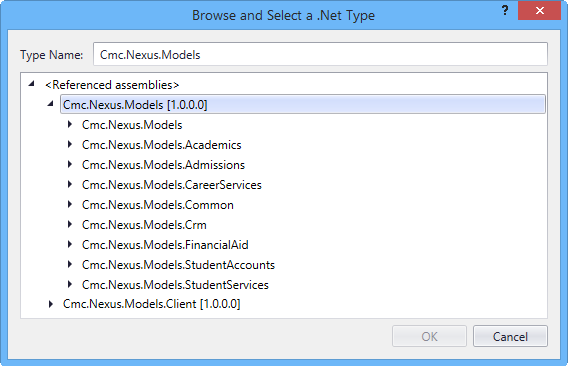Expand the Cmc.Nexus.Models namespace arrow

point(70,125)
